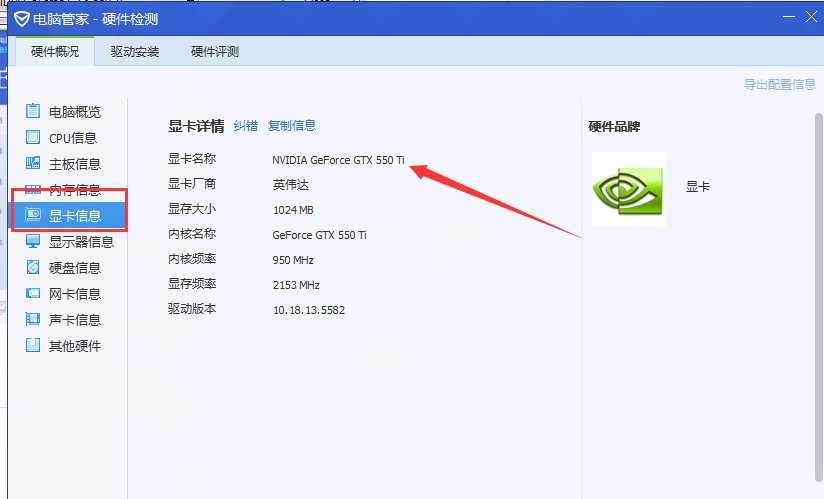Select 电脑概览 in the sidebar
The width and height of the screenshot is (824, 499).
(x=68, y=111)
